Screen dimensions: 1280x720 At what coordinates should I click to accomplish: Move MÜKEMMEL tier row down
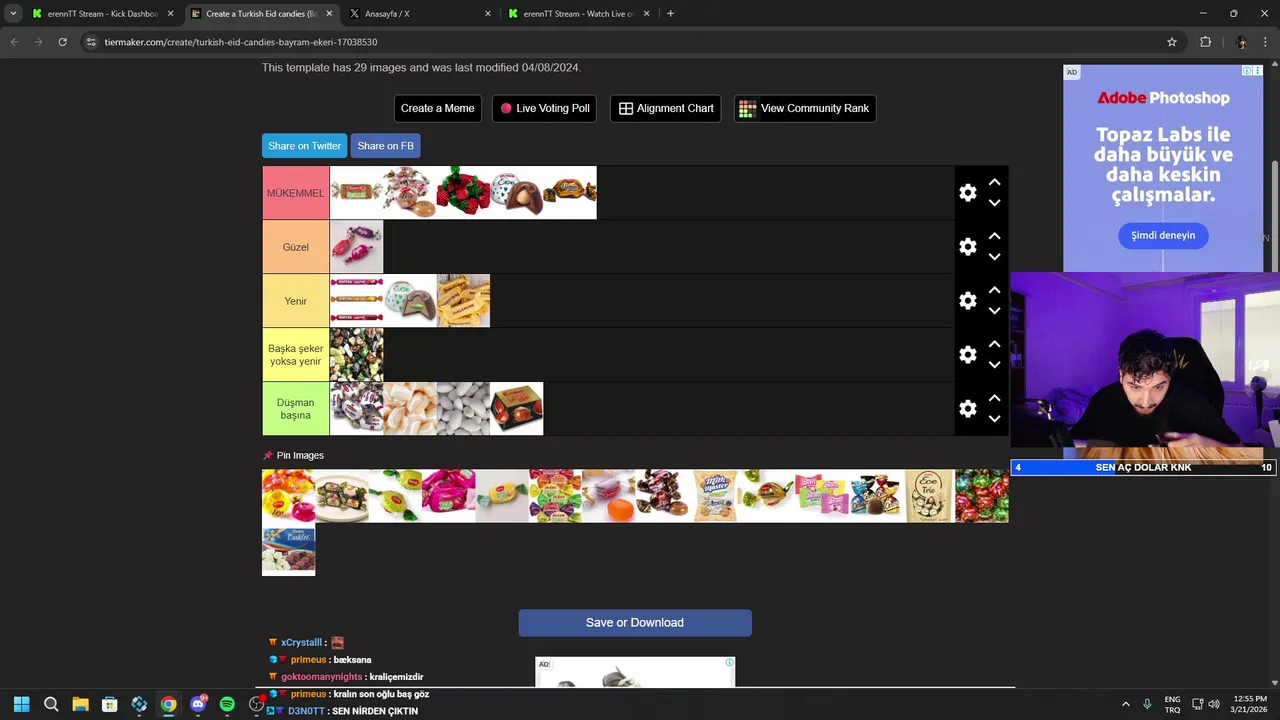(x=994, y=203)
